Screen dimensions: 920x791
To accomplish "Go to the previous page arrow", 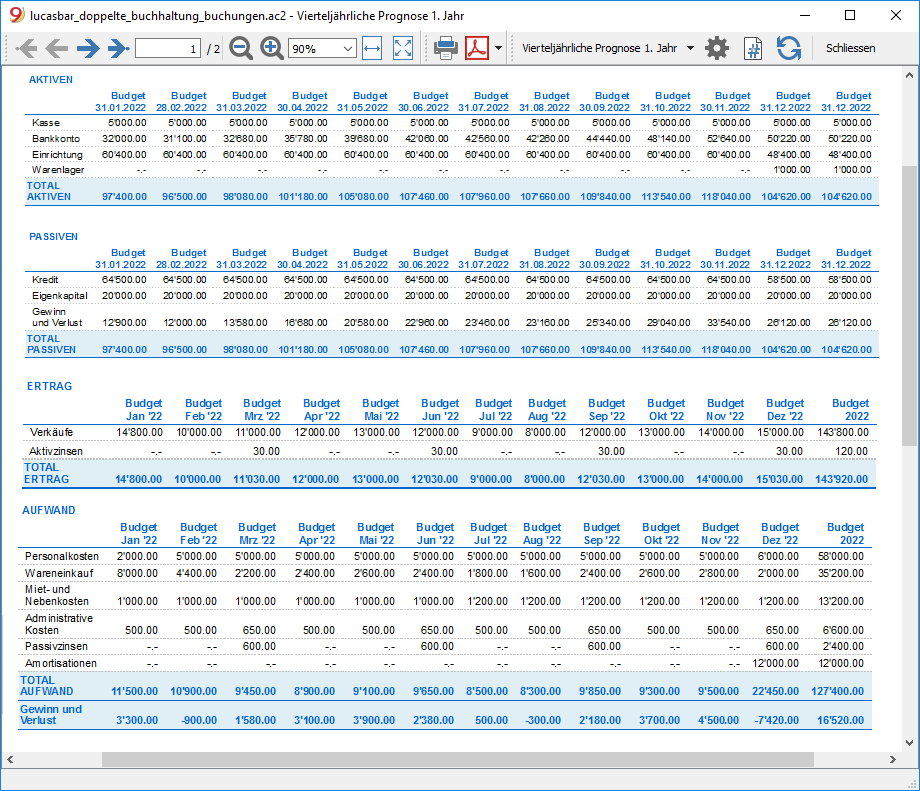I will pos(56,48).
